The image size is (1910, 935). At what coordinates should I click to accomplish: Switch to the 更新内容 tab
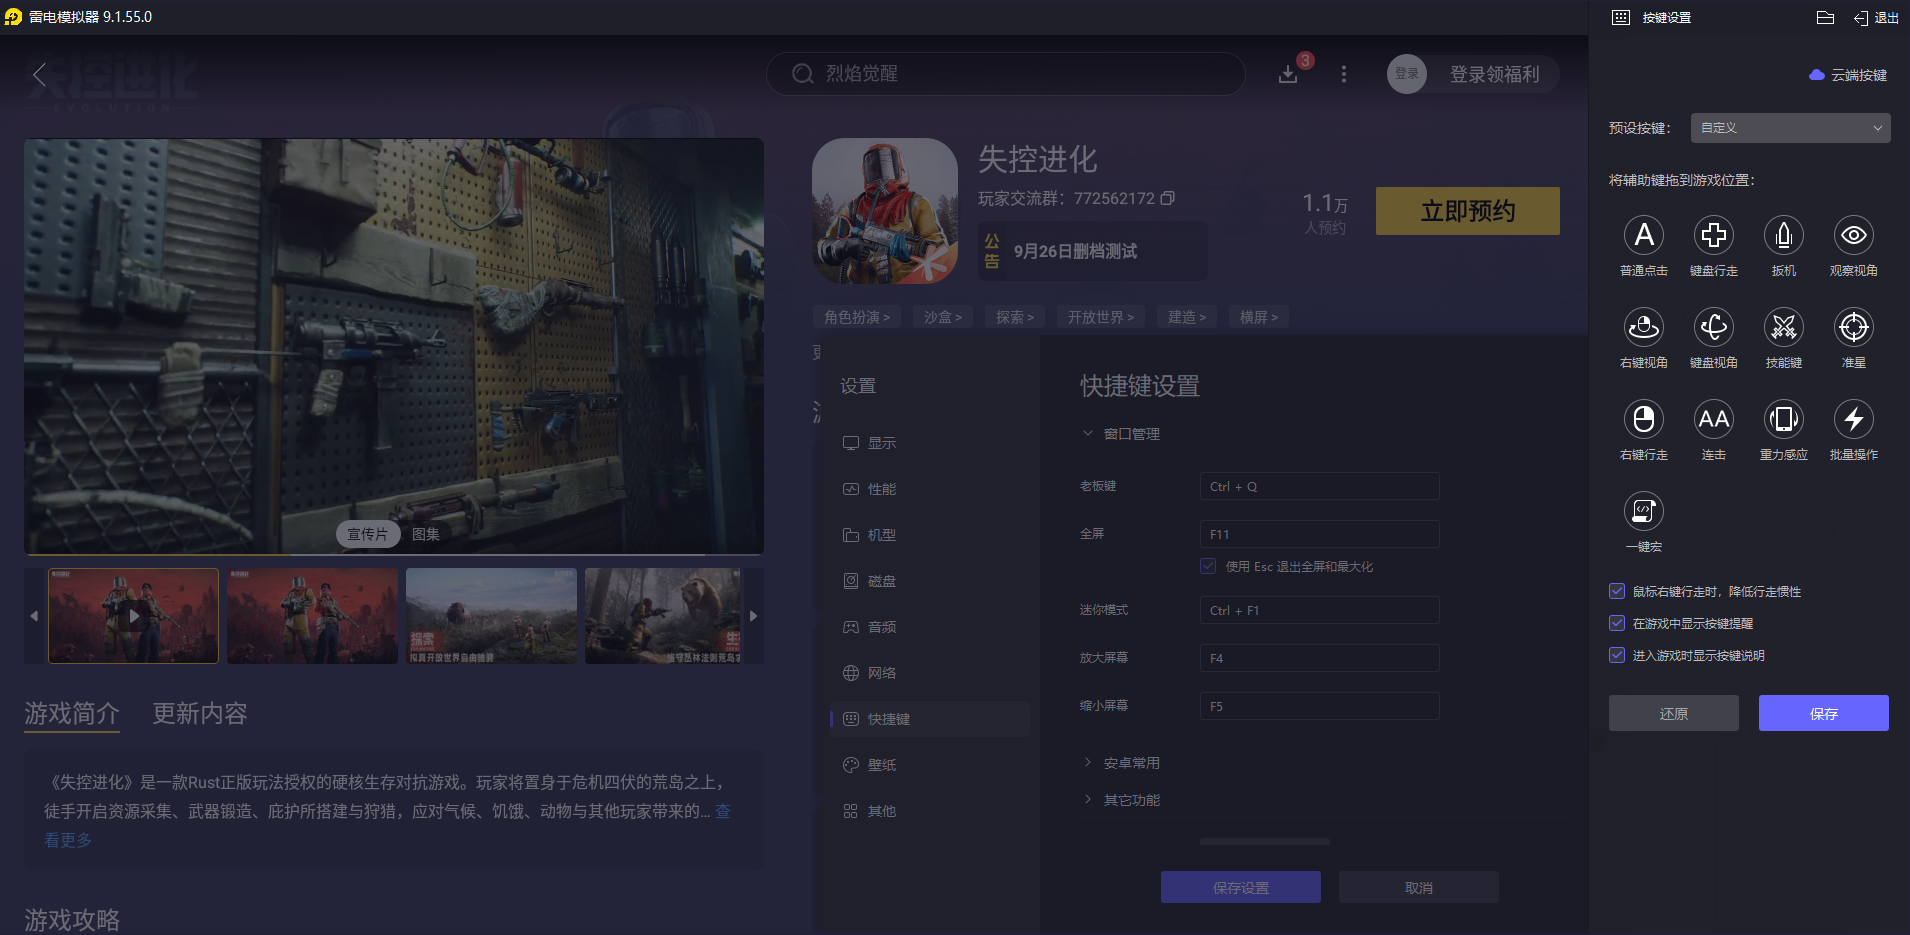click(197, 713)
